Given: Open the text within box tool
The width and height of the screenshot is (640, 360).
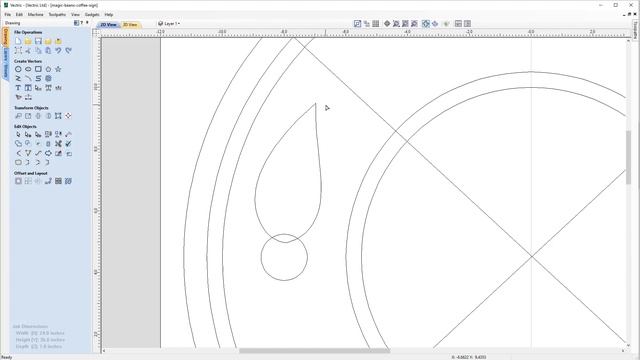Looking at the screenshot, I should pos(28,88).
